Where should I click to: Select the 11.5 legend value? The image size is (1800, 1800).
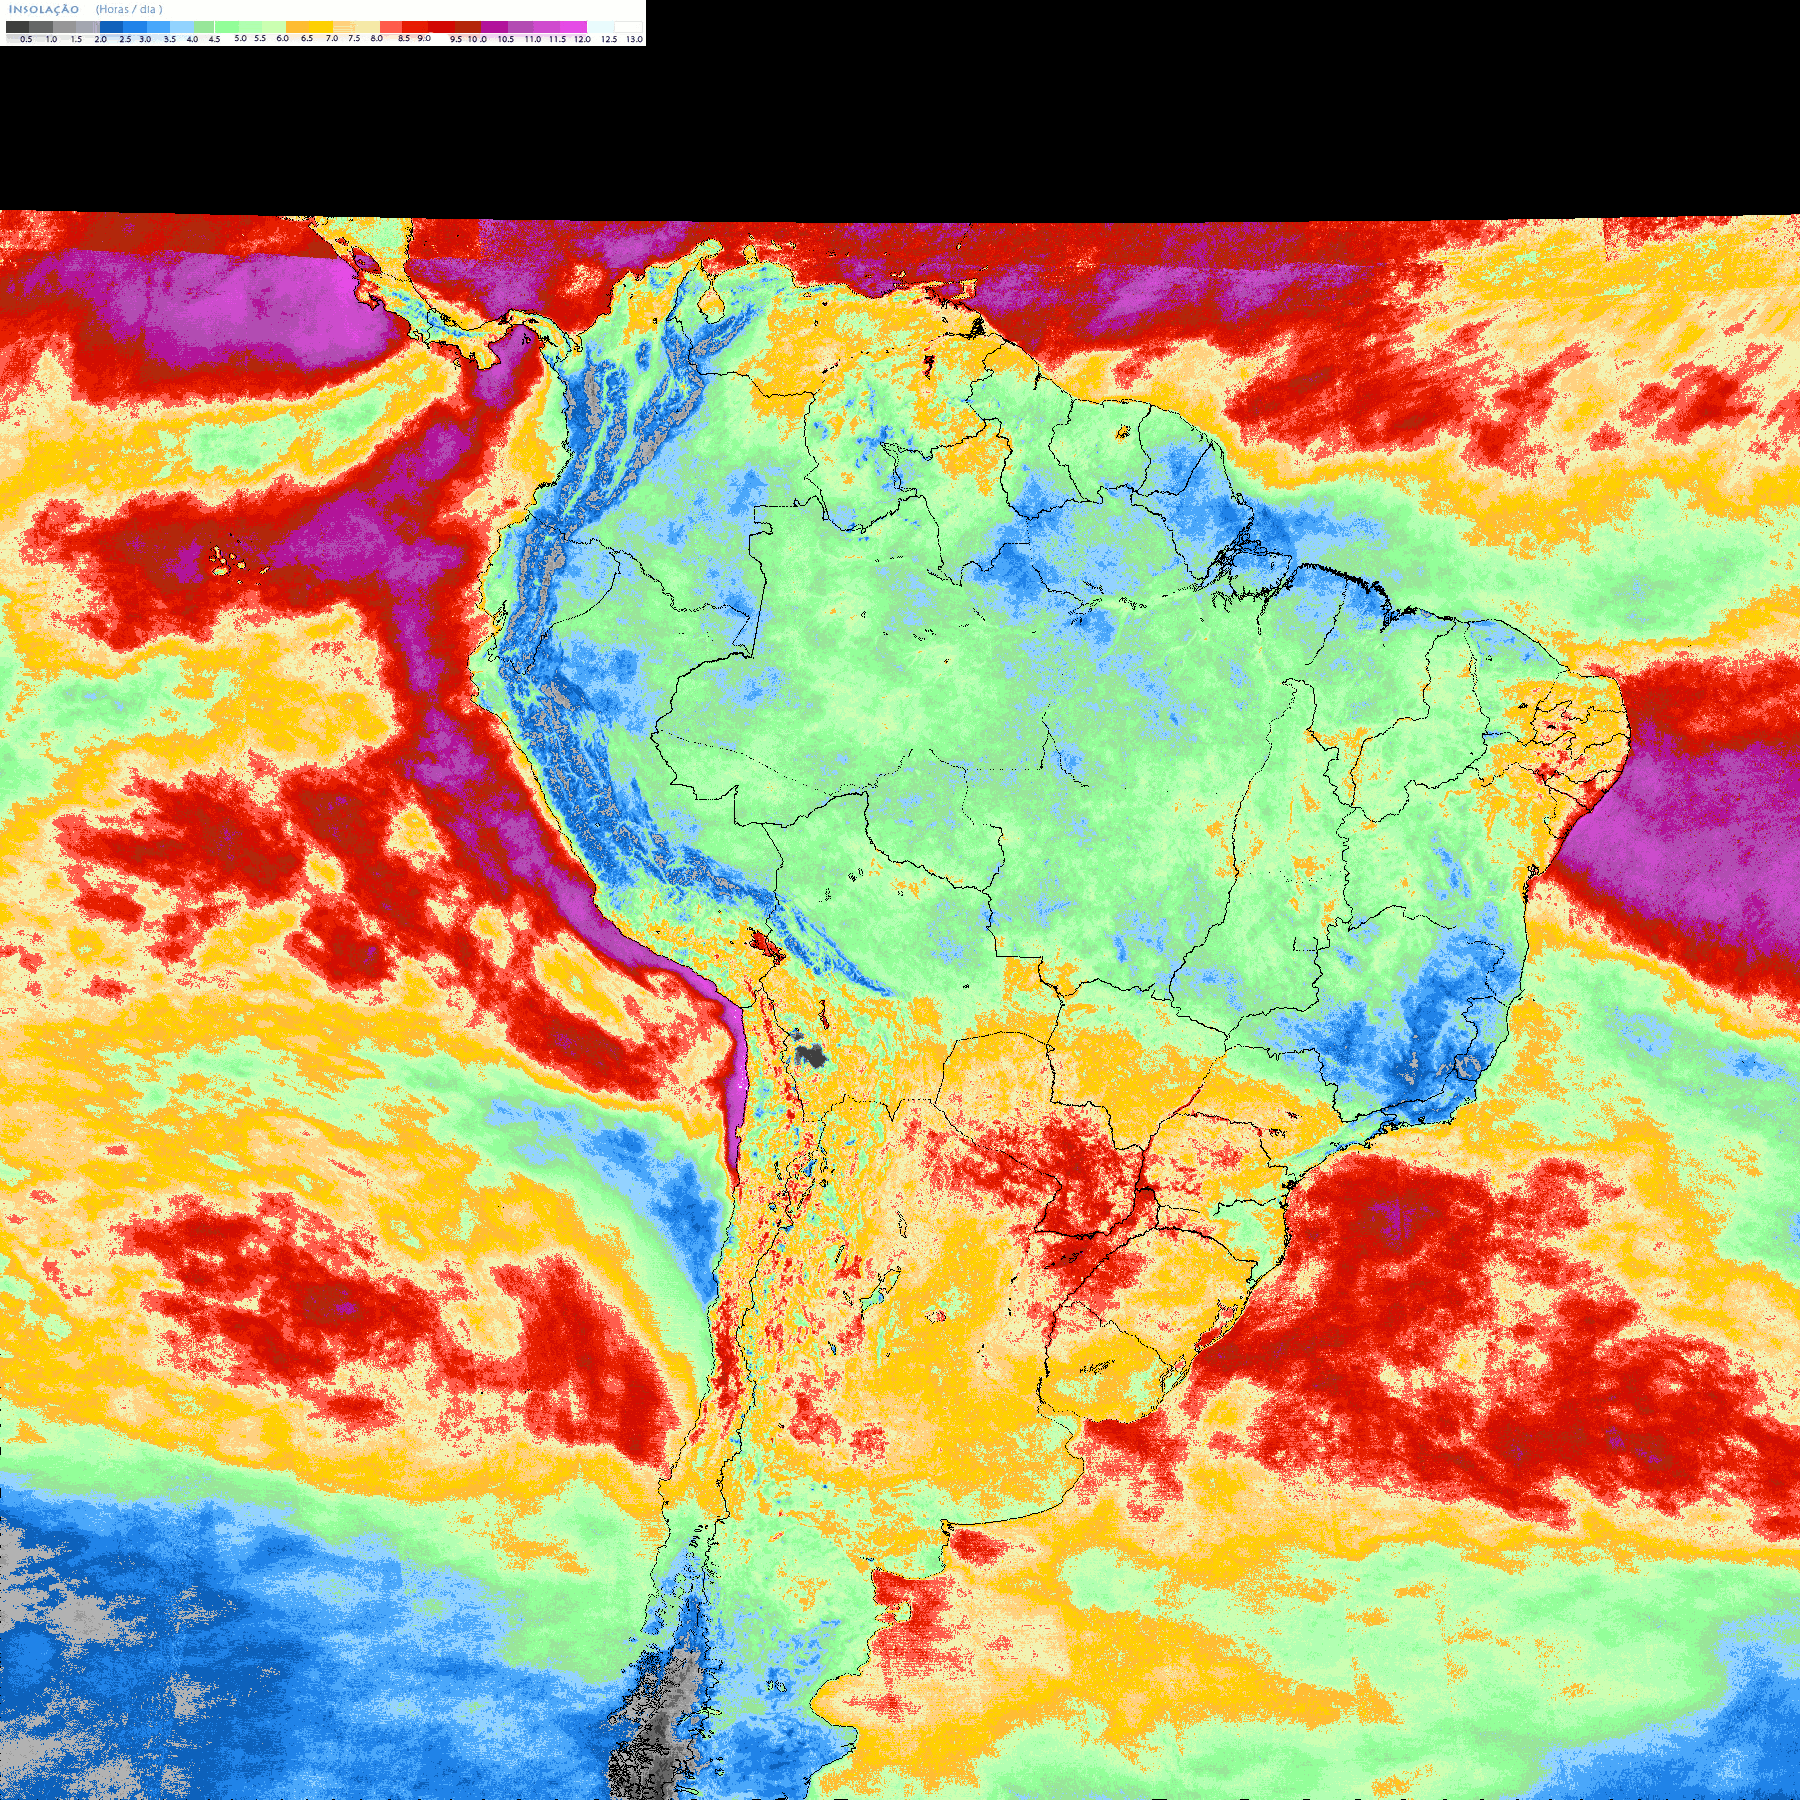tap(557, 39)
